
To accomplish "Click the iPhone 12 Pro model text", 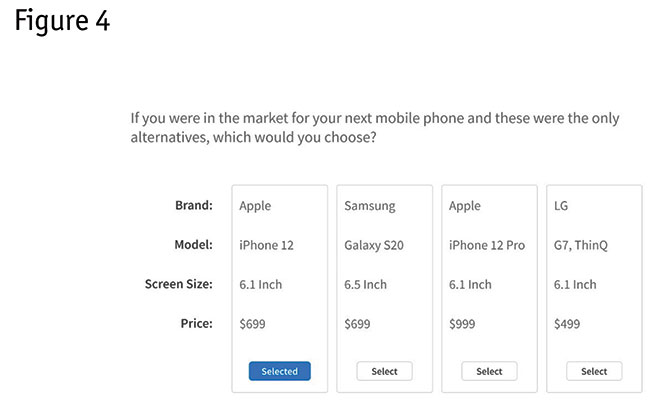I will [x=485, y=245].
